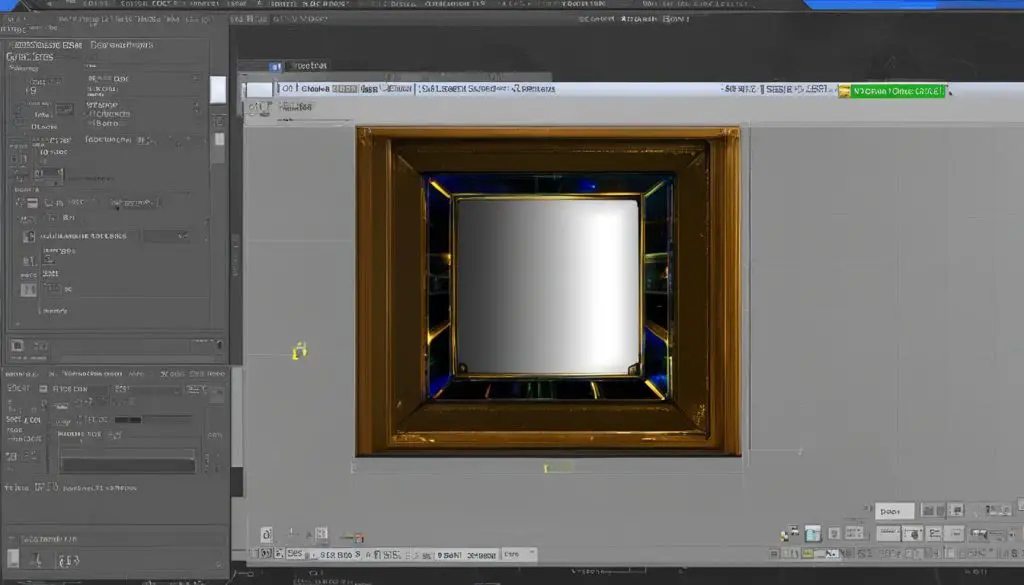Screen dimensions: 1024x585
Task: Click the yellow marker beneath the gold frame
Action: point(547,467)
